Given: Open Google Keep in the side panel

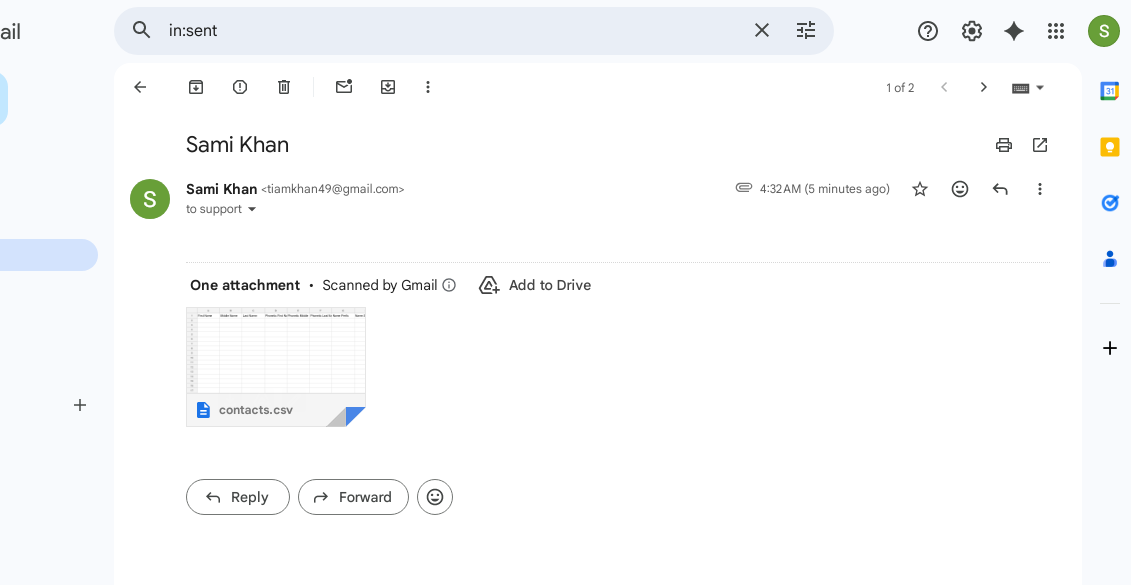Looking at the screenshot, I should (x=1109, y=147).
